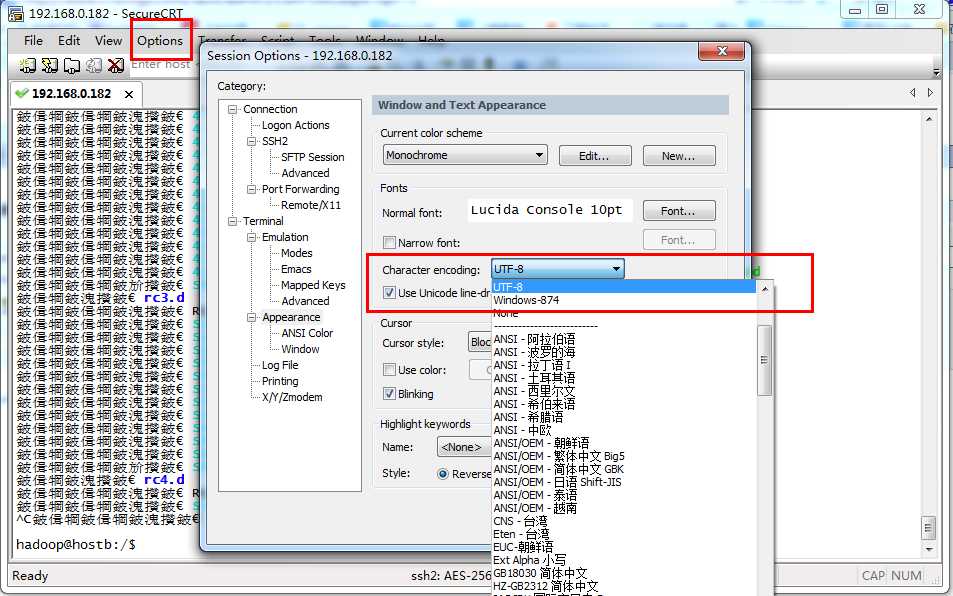Screen dimensions: 953x596
Task: Click the Disconnect red X toolbar icon
Action: click(x=115, y=65)
